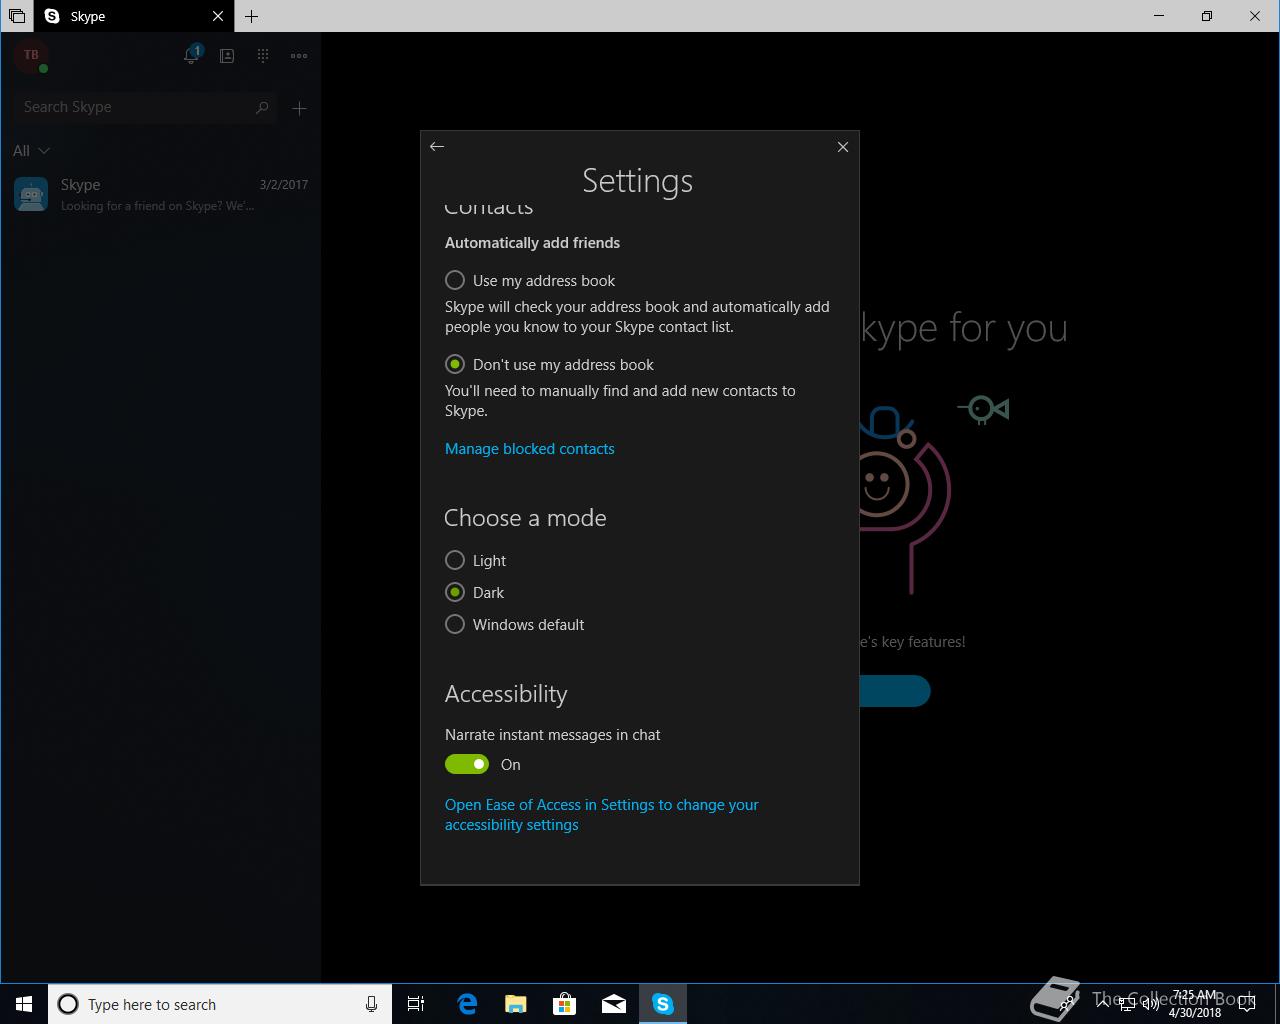Go back with the Settings back arrow
The height and width of the screenshot is (1024, 1280).
coord(437,147)
